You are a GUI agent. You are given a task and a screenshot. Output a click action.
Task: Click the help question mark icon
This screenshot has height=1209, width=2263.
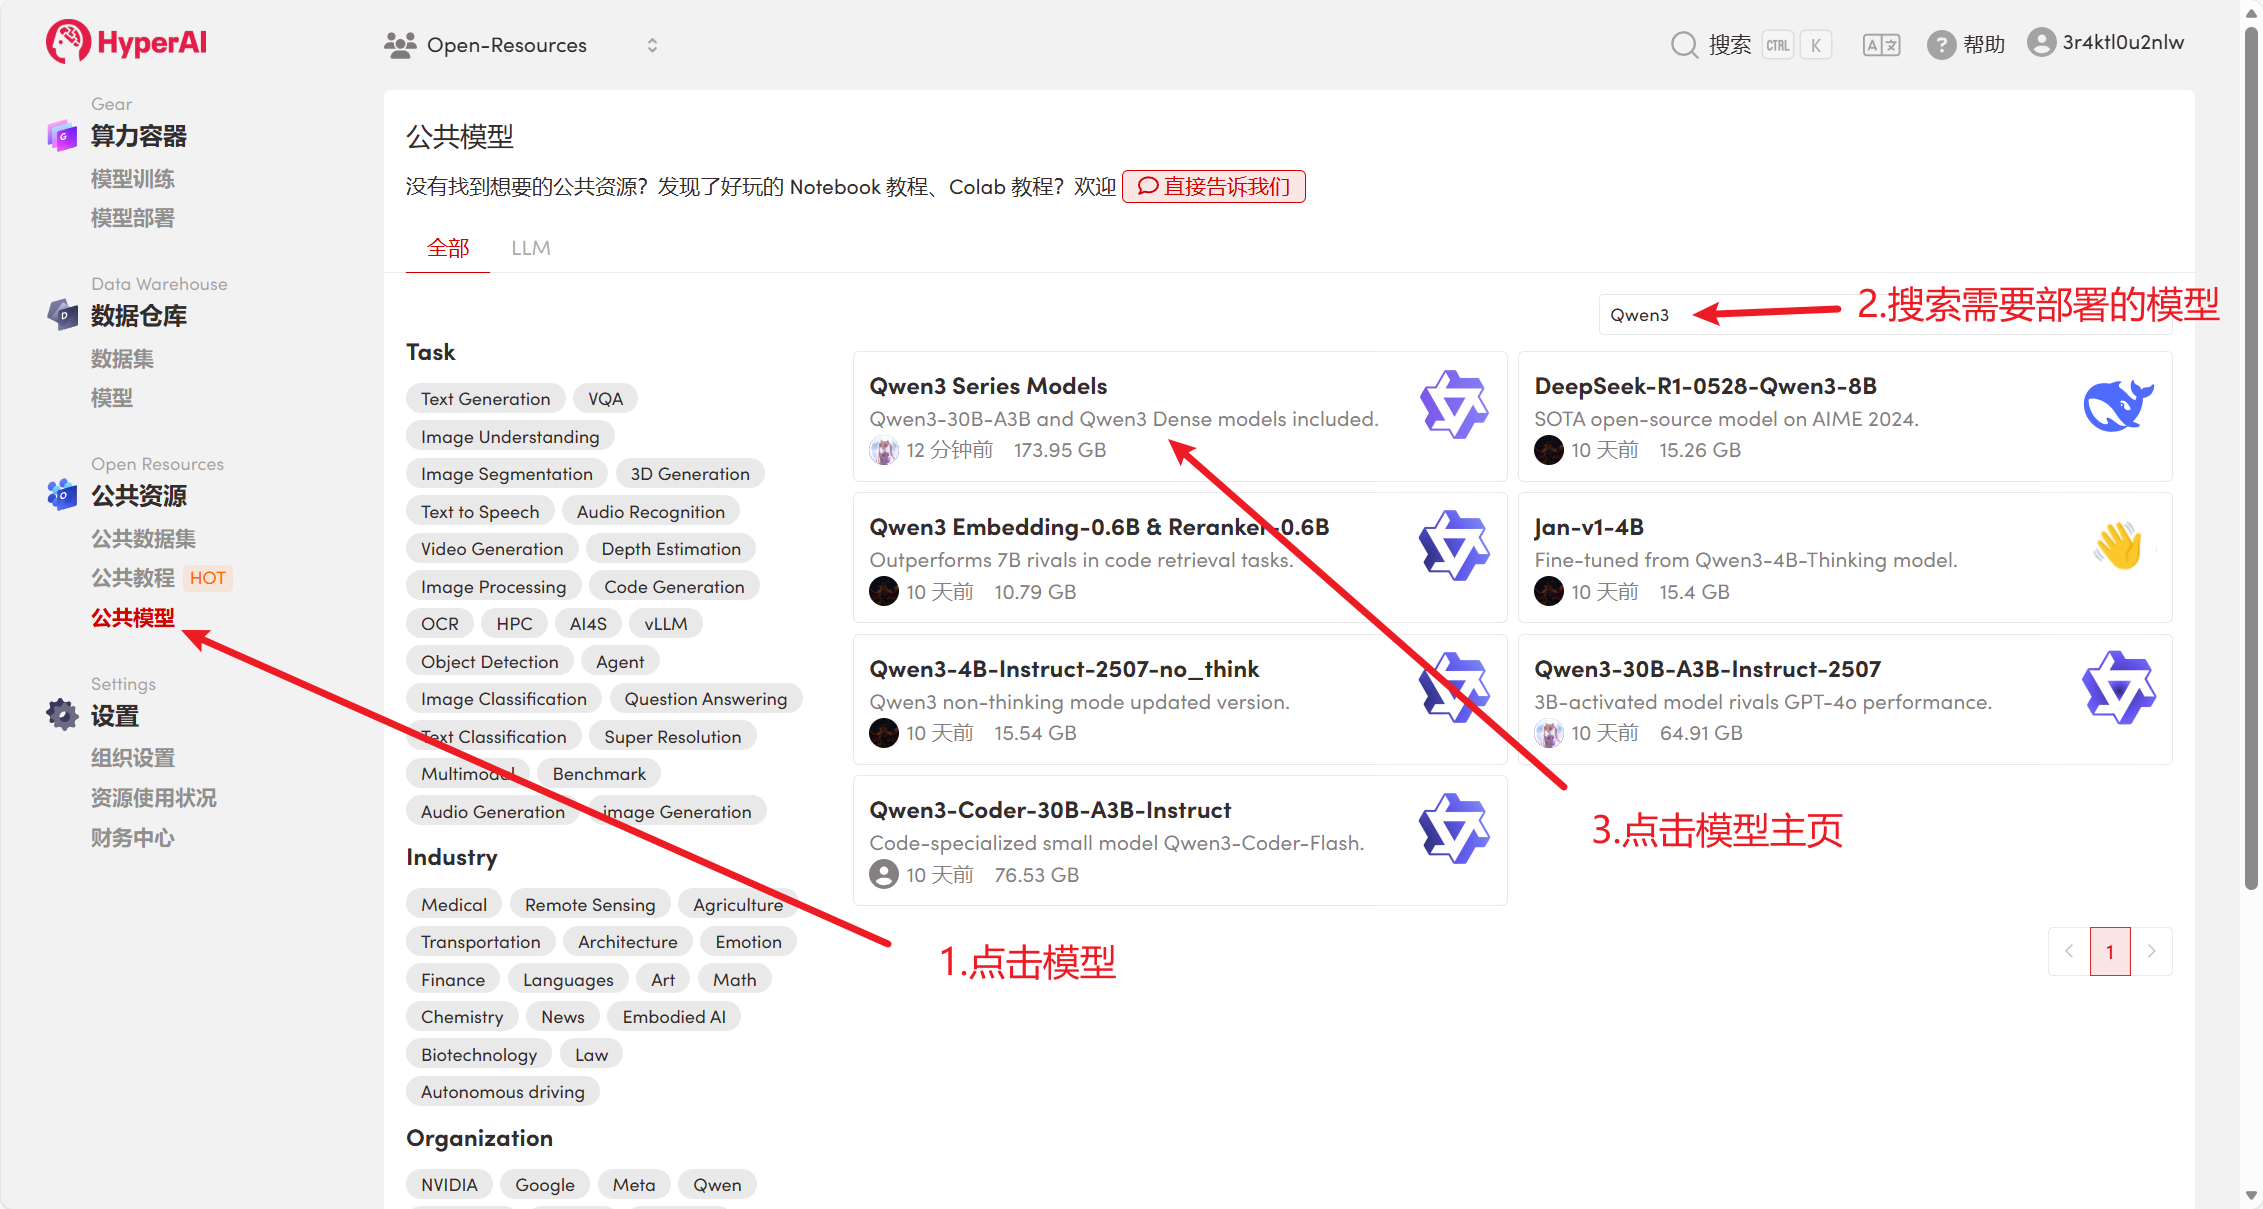(x=1941, y=45)
